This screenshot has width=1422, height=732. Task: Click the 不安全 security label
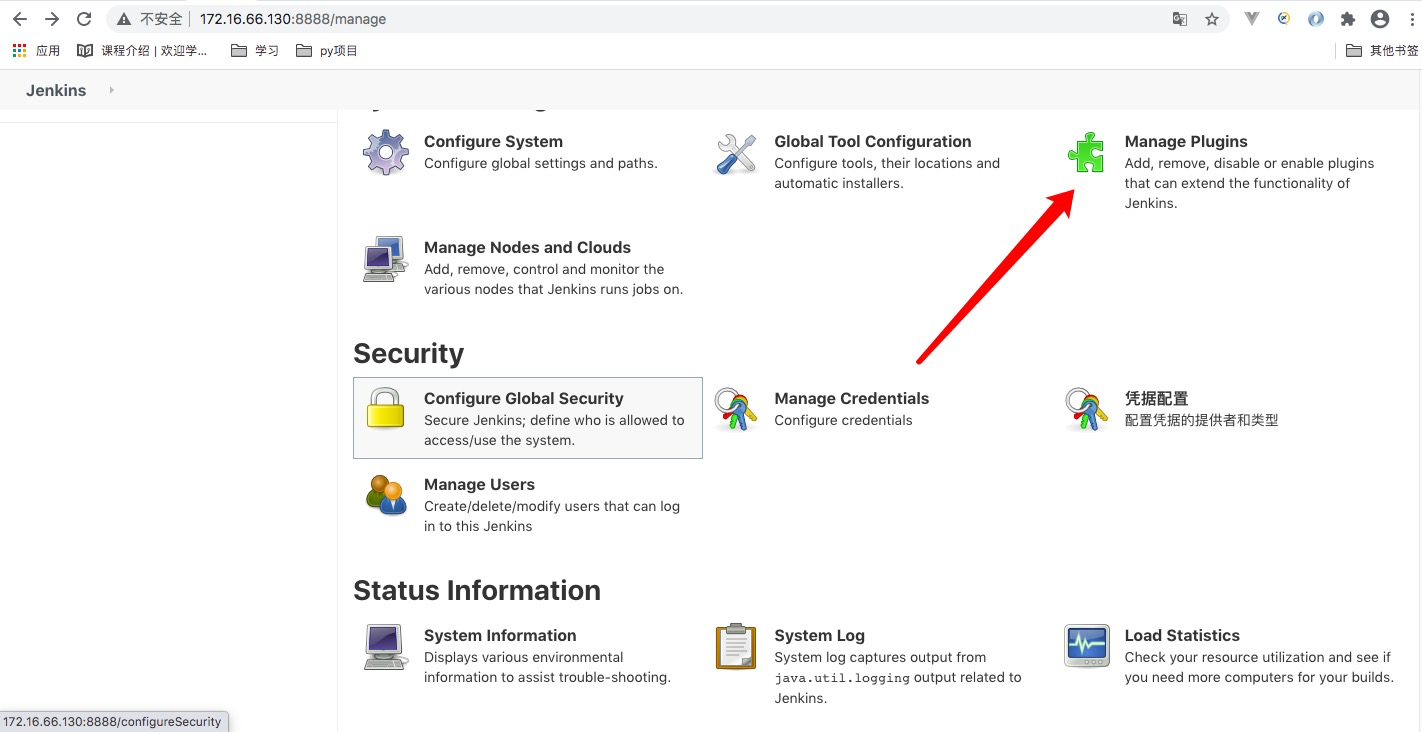pyautogui.click(x=161, y=19)
